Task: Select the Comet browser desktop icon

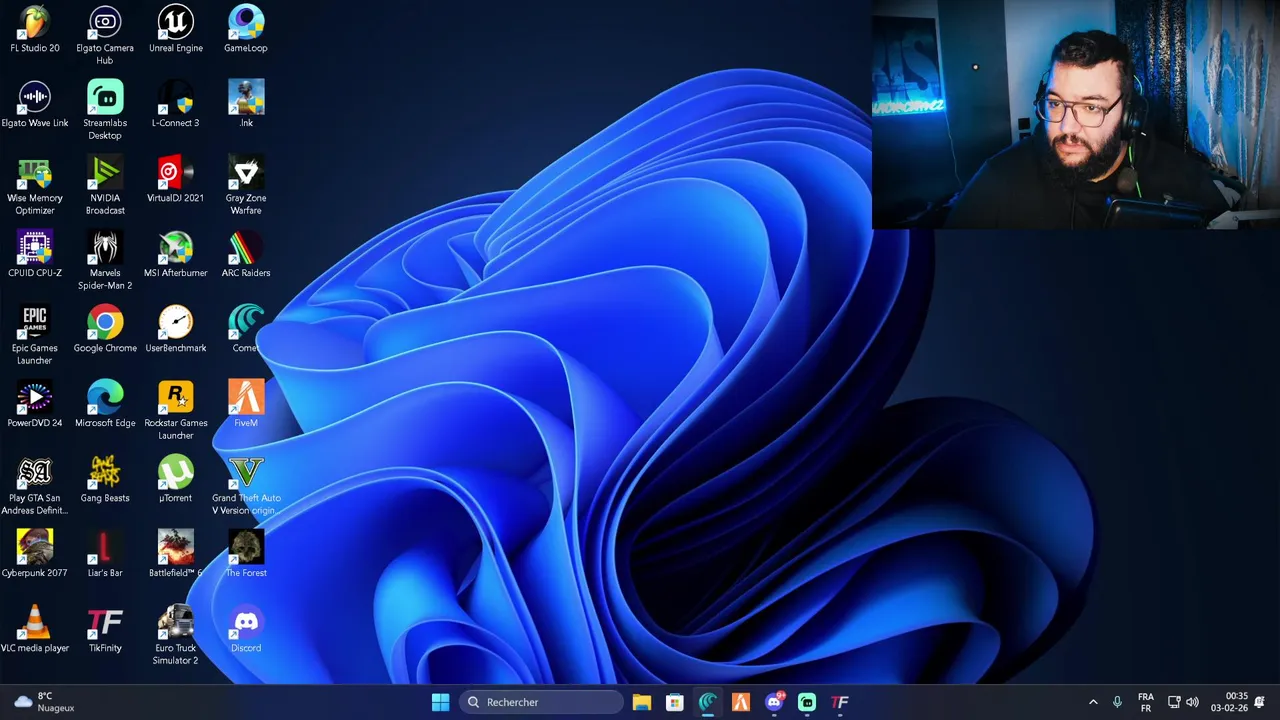Action: [246, 329]
